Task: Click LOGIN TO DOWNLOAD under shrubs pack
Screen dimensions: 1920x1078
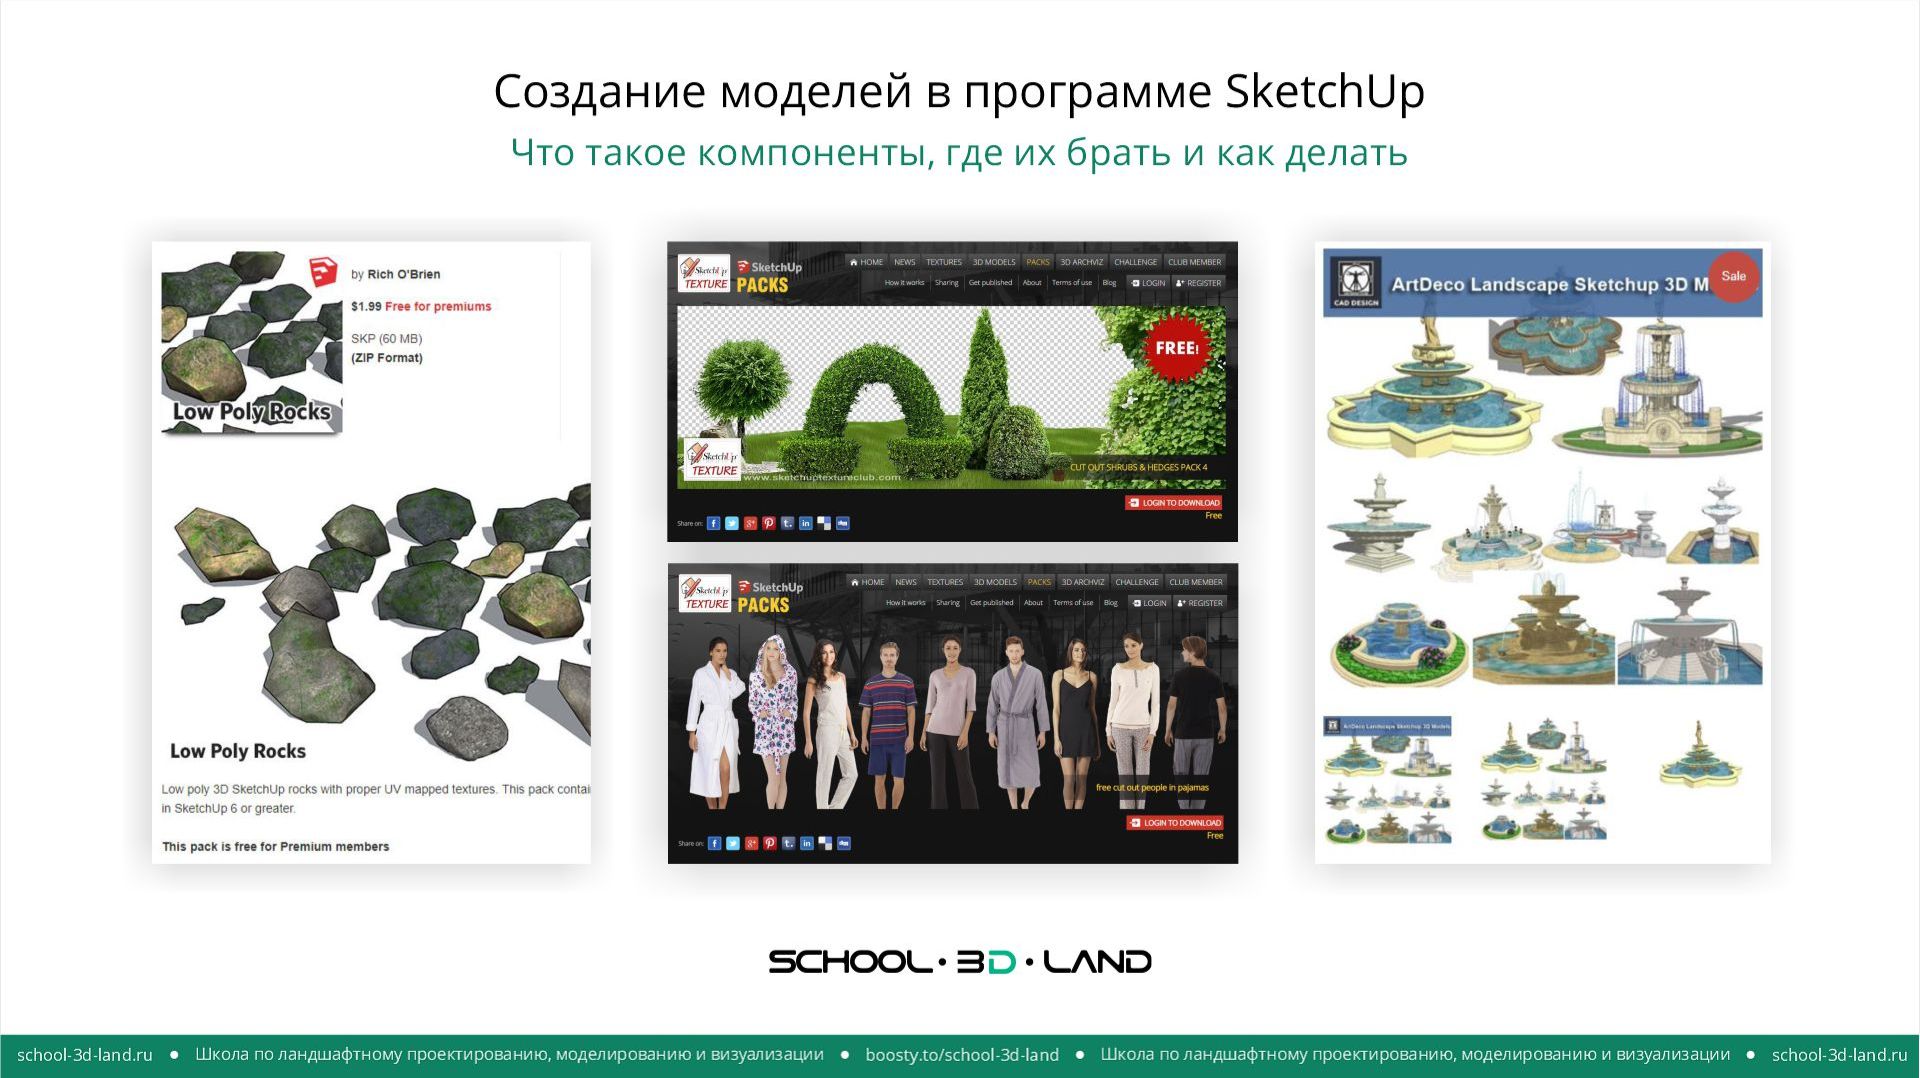Action: (1174, 503)
